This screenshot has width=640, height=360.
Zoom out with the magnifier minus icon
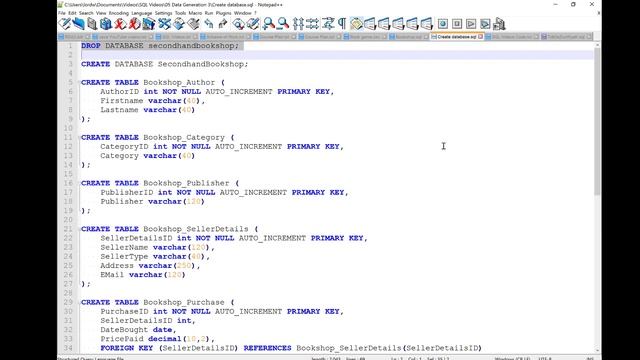tap(282, 24)
